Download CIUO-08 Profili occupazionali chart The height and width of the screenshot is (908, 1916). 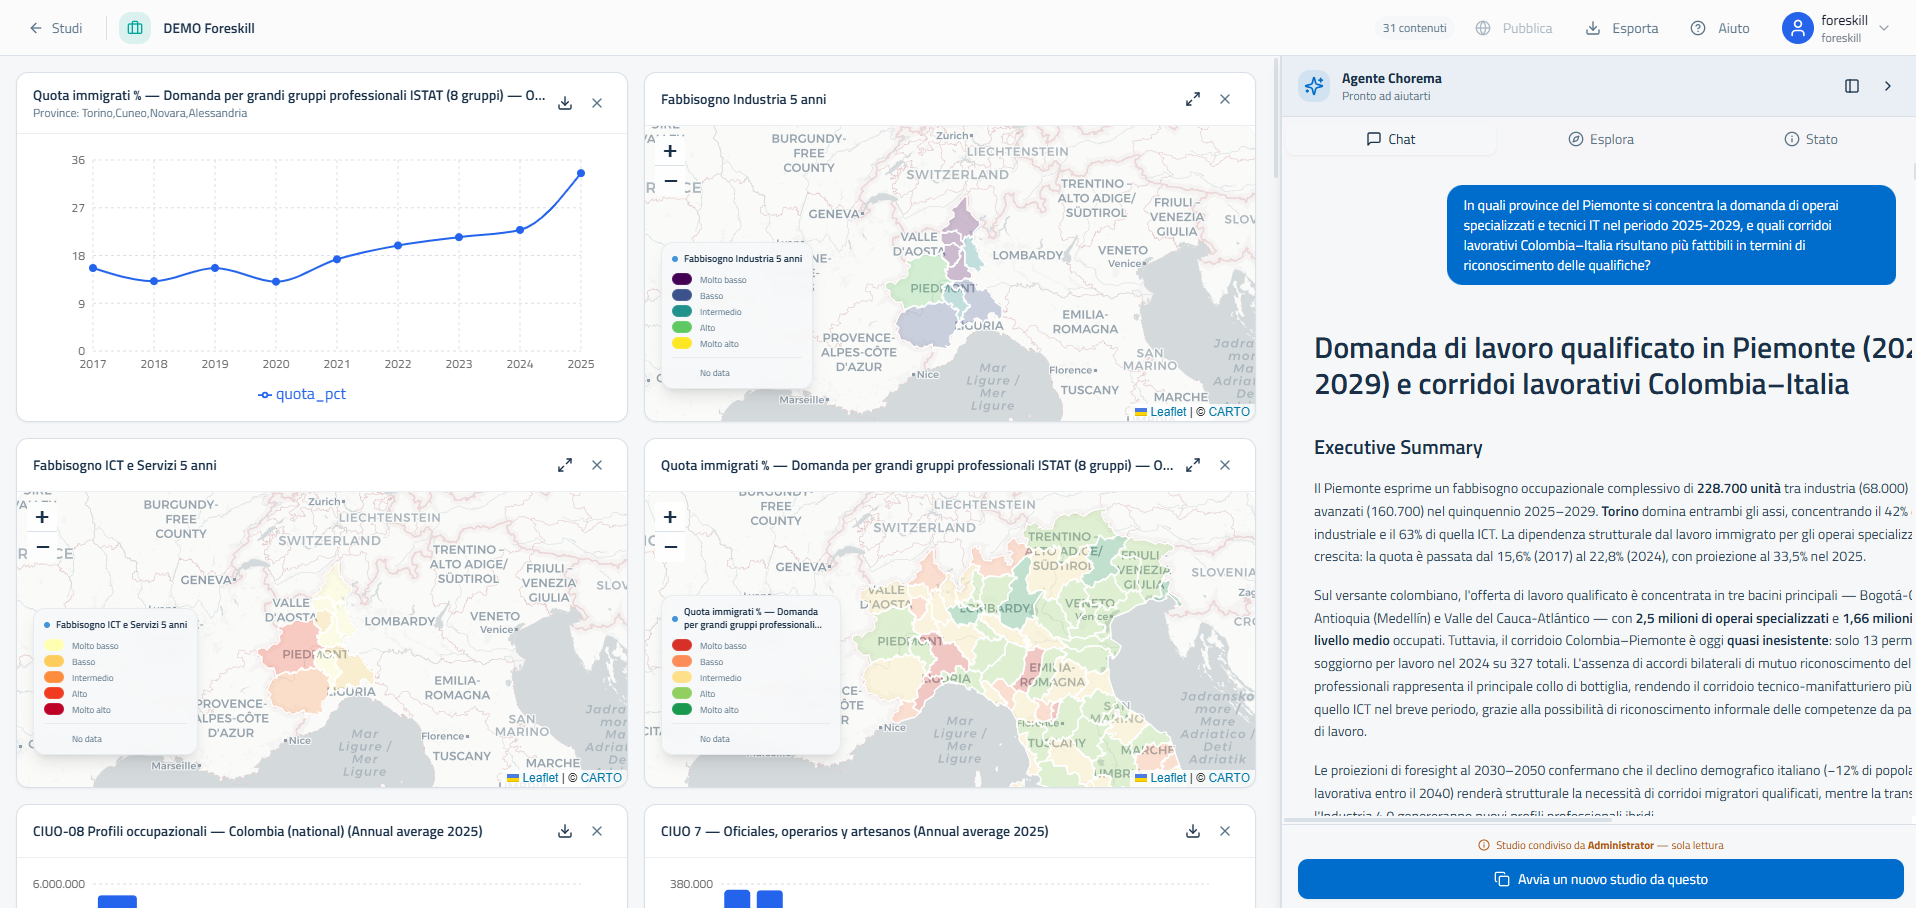click(x=565, y=831)
